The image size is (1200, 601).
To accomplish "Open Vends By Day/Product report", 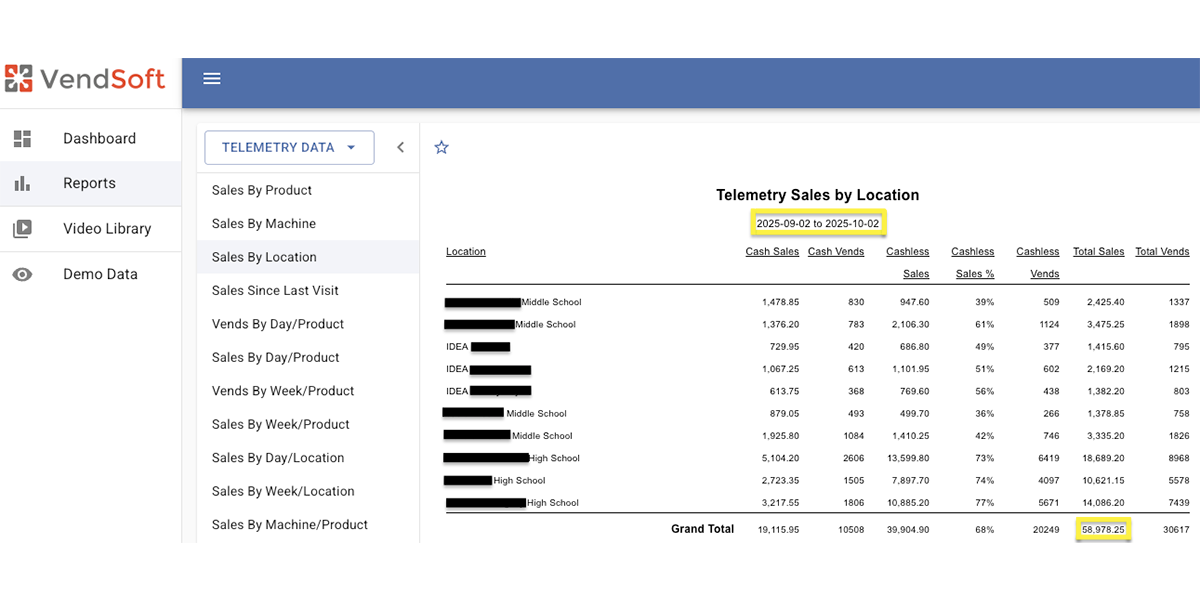I will tap(278, 324).
